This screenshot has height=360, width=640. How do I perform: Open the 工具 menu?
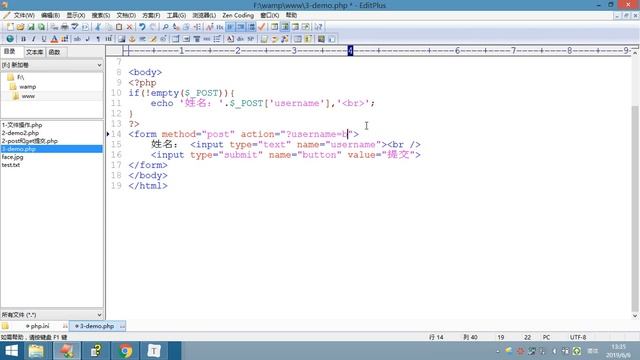[x=176, y=15]
